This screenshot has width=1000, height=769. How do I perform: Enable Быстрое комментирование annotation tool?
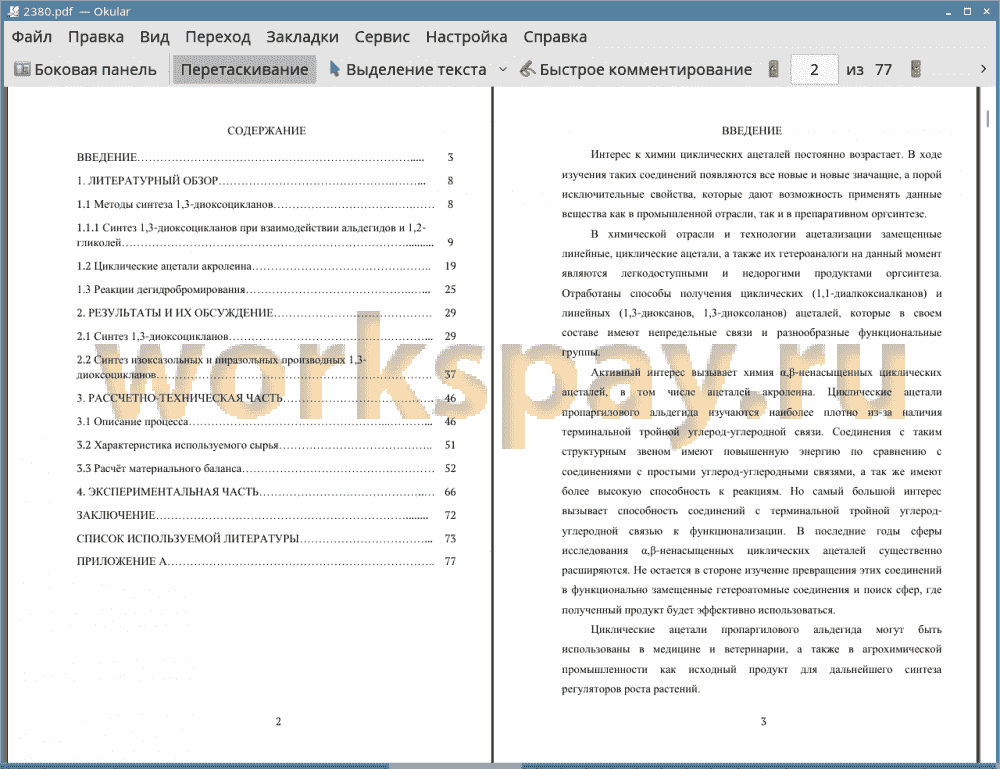click(x=636, y=70)
